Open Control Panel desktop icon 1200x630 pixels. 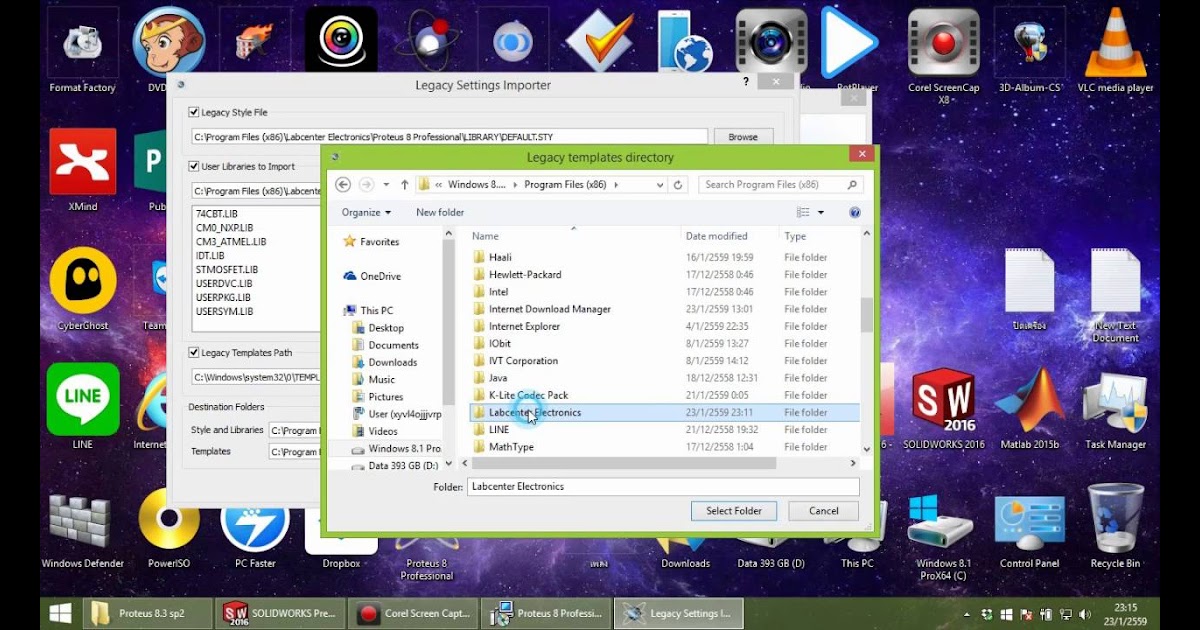1029,530
